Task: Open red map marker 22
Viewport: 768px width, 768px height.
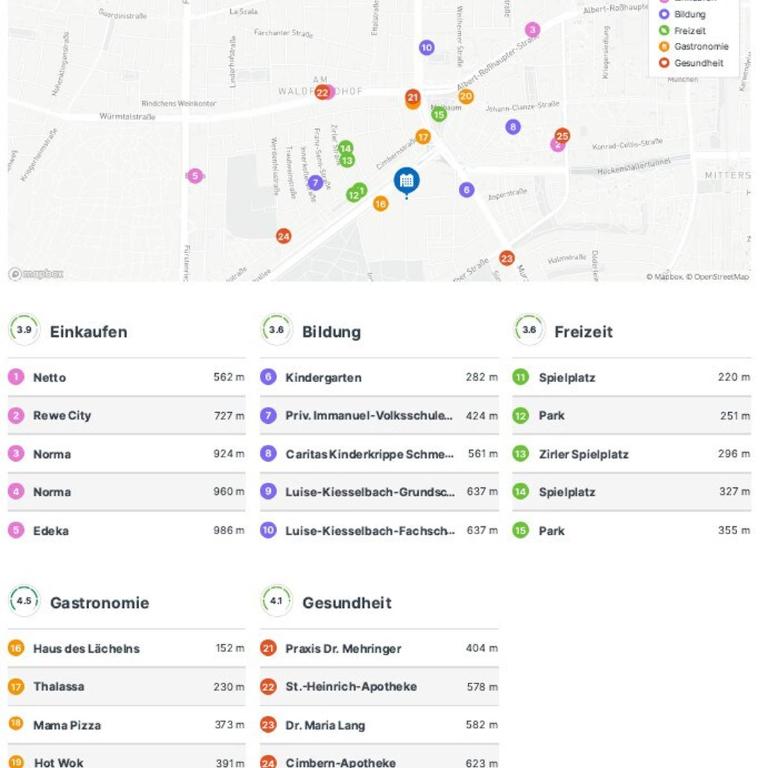Action: click(x=322, y=93)
